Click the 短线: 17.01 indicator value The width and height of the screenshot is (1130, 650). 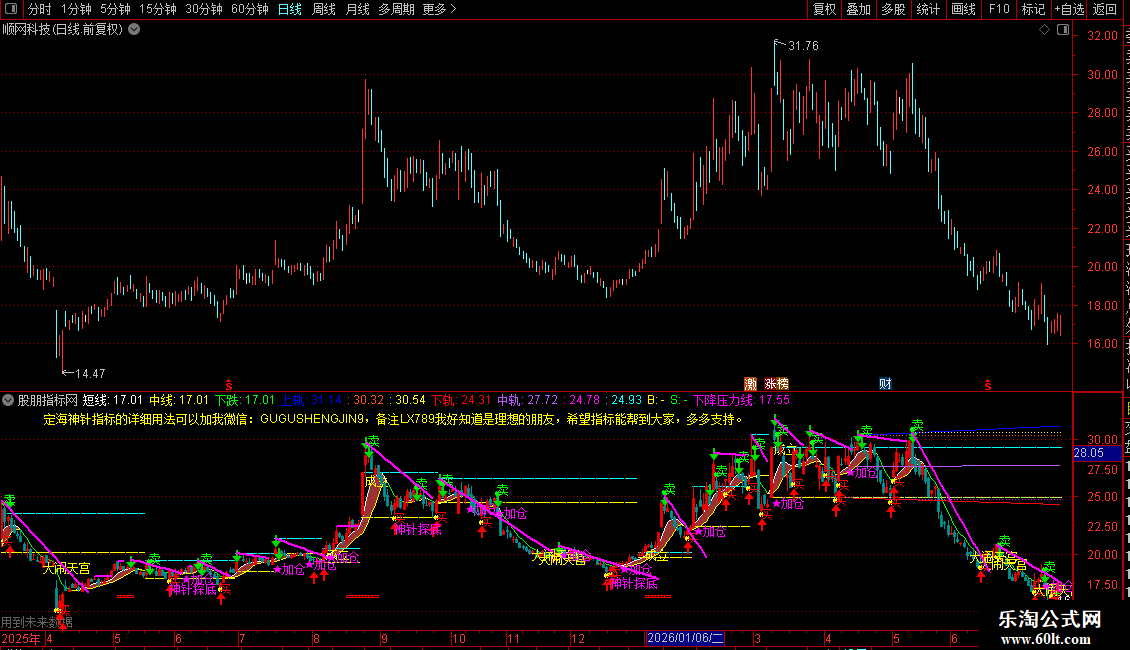tap(112, 400)
